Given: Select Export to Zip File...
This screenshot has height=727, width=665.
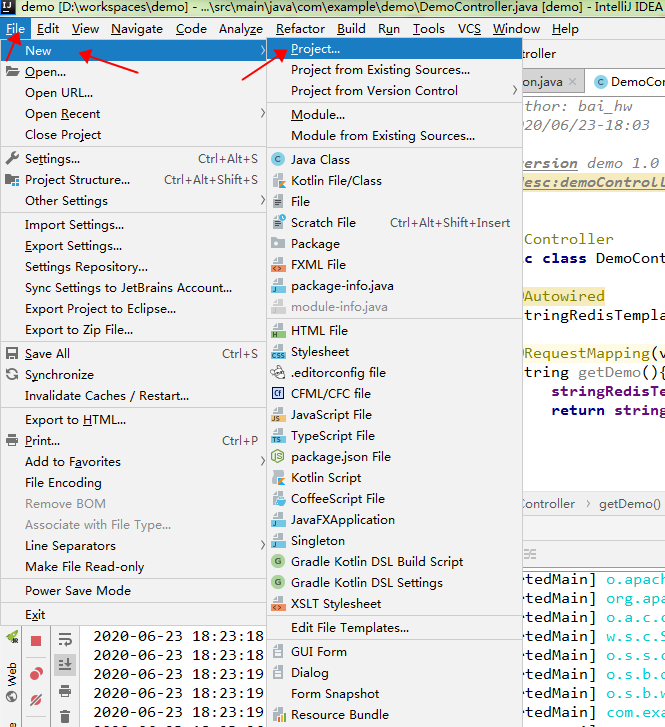Looking at the screenshot, I should coord(134,330).
